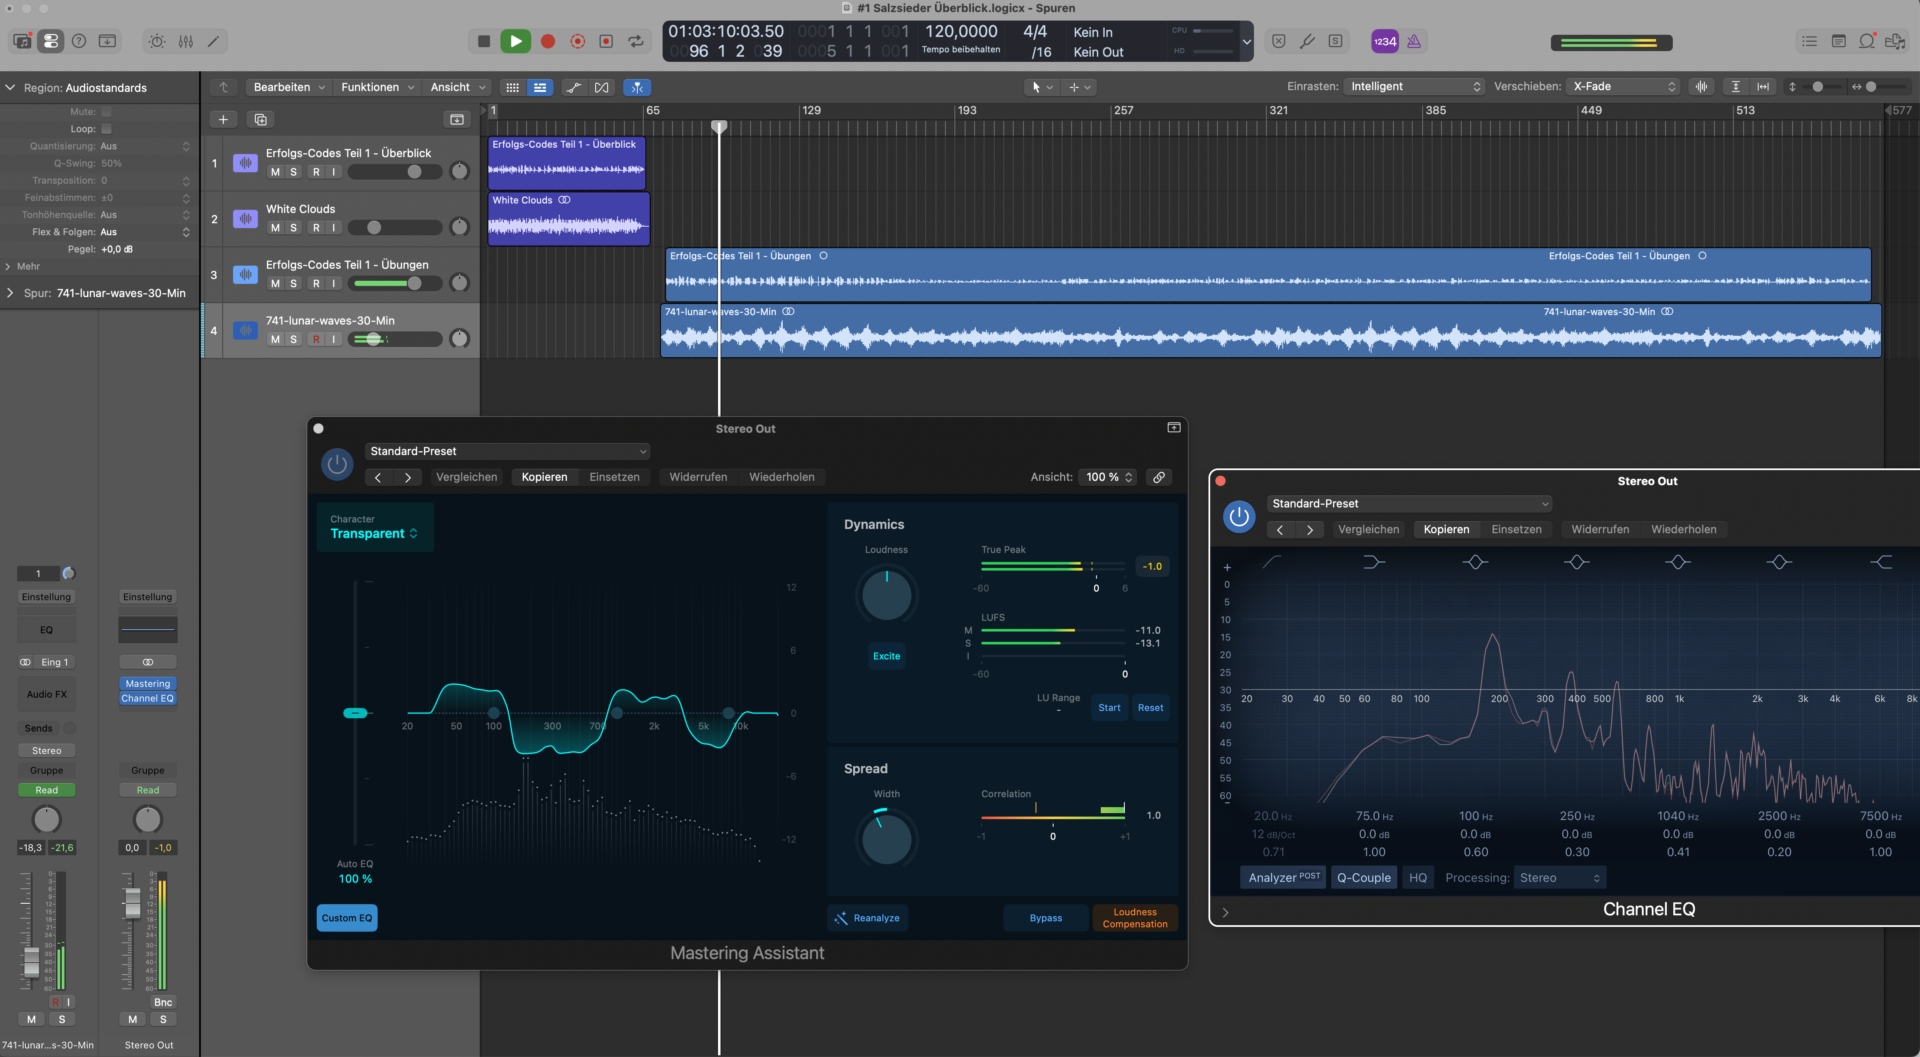
Task: Toggle the count-in 1234 icon
Action: pyautogui.click(x=1385, y=42)
